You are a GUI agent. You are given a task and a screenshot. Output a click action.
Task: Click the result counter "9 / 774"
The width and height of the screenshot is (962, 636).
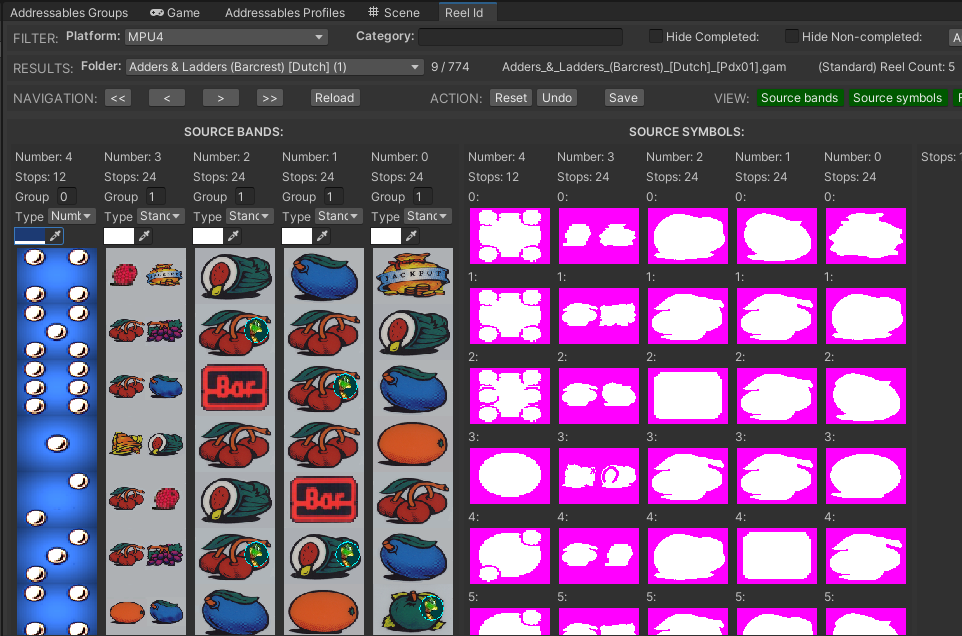point(450,67)
